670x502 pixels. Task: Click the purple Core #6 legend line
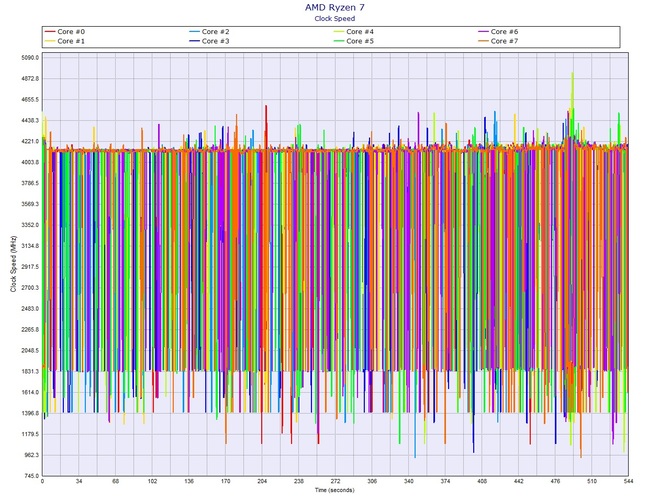483,32
